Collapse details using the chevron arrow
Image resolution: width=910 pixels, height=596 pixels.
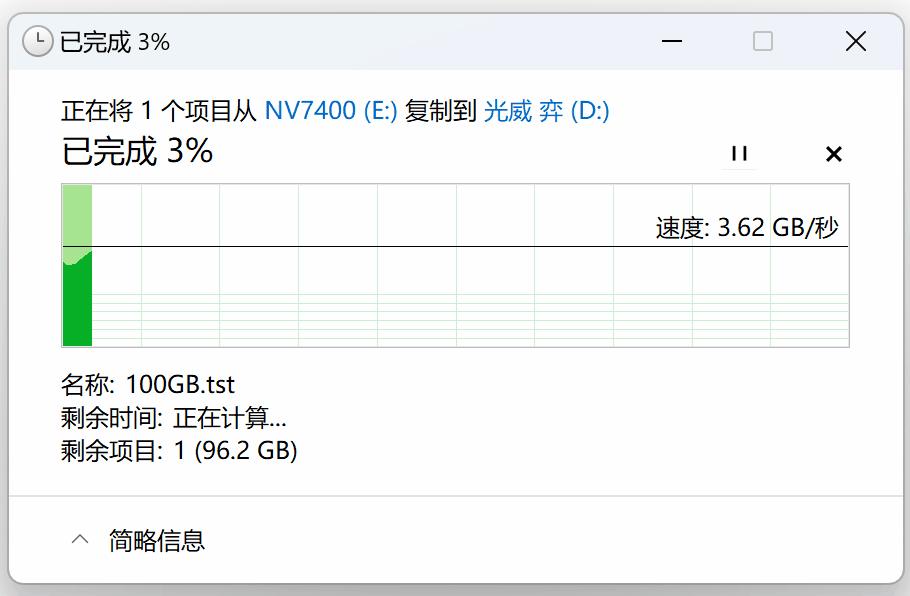click(80, 540)
